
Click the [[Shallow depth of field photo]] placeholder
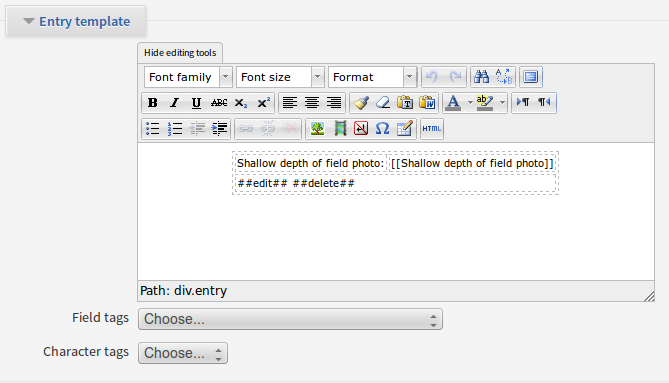(x=472, y=163)
